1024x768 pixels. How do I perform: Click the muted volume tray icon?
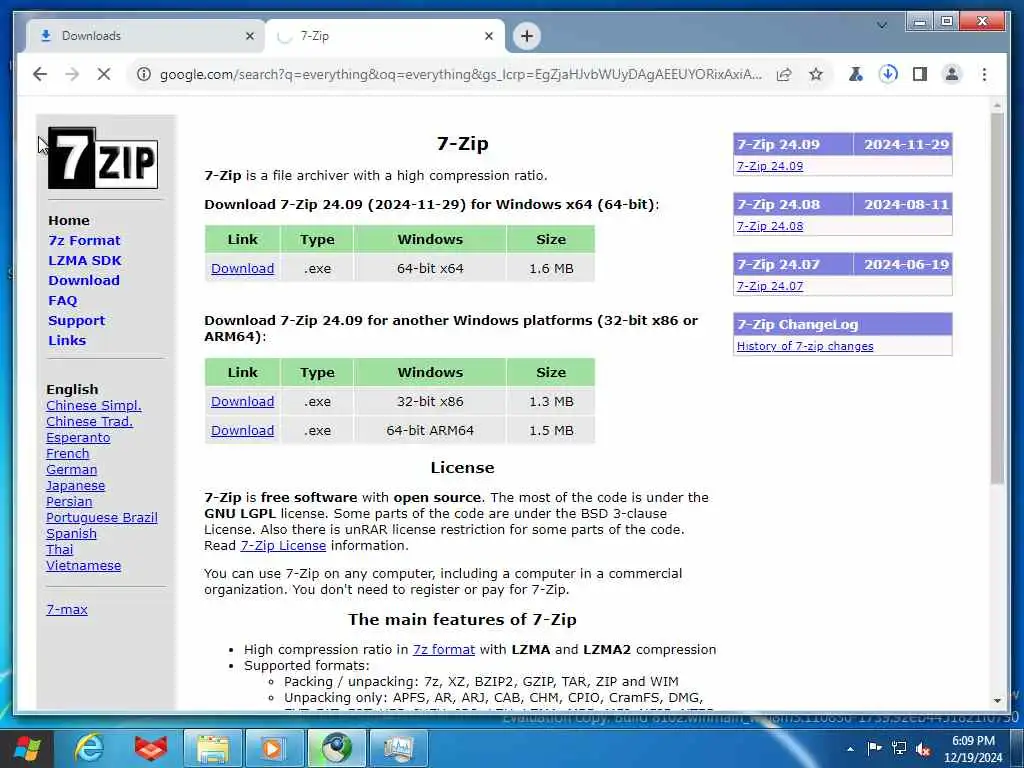click(923, 749)
